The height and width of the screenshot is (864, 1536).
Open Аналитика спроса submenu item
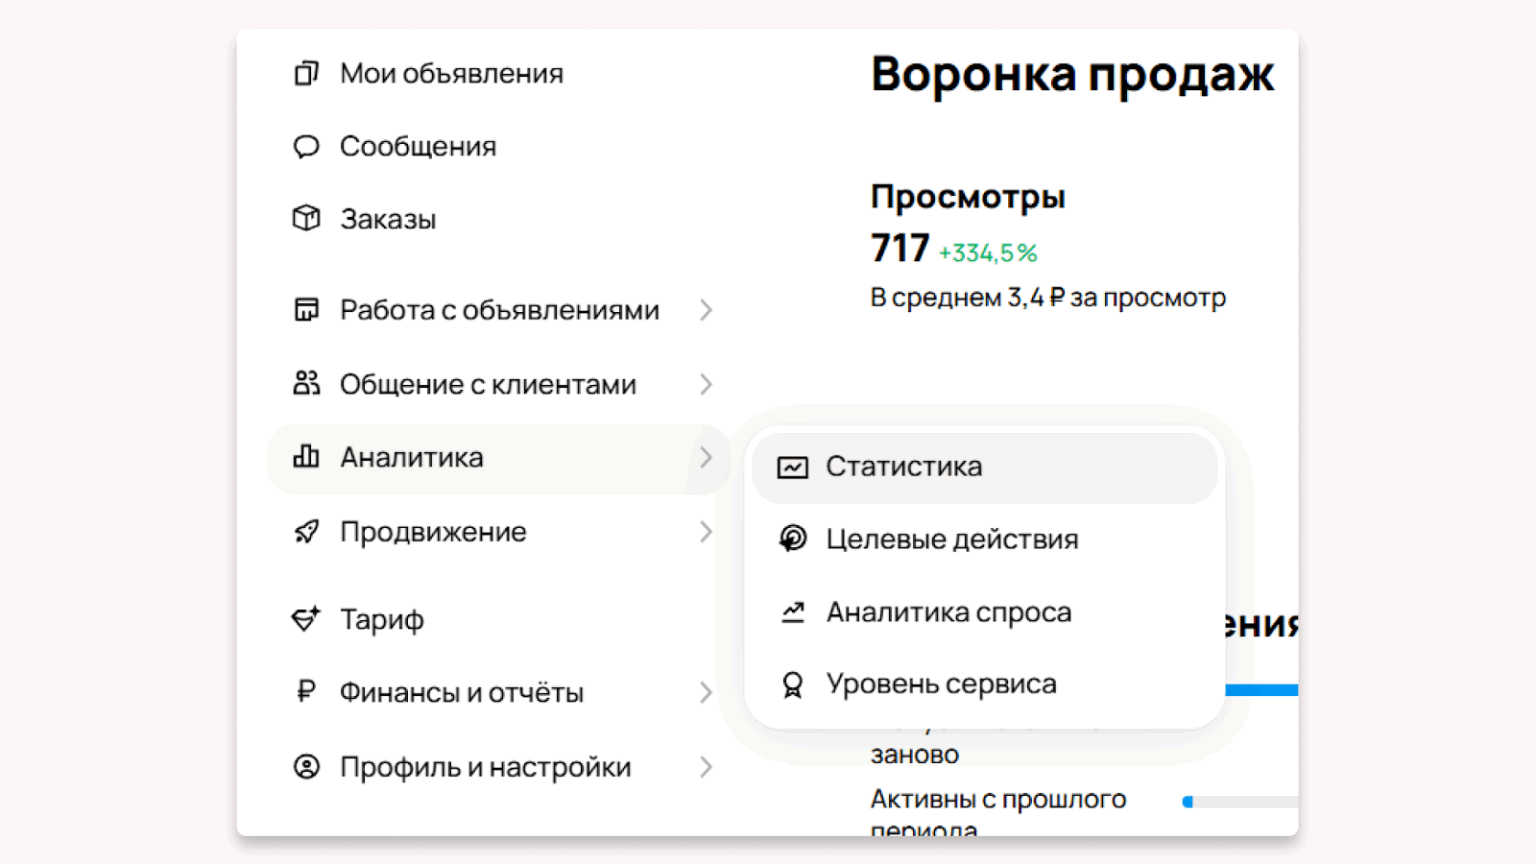click(948, 612)
